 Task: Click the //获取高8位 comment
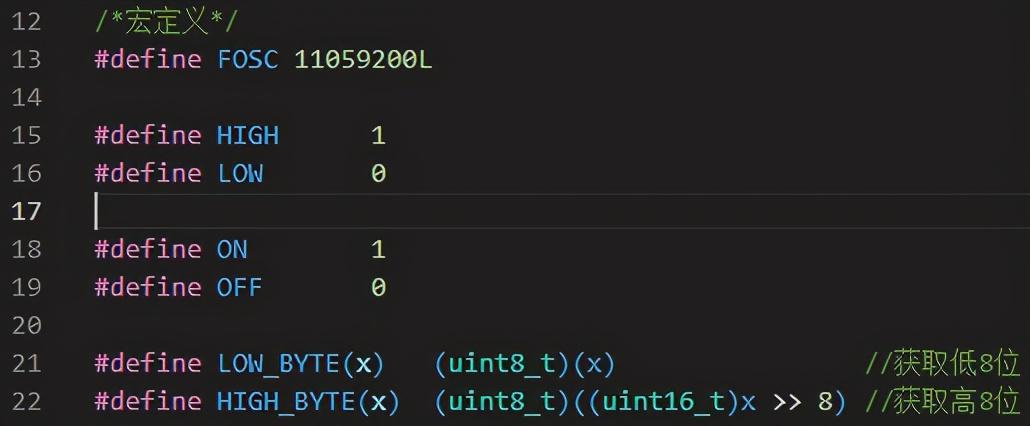pos(941,401)
